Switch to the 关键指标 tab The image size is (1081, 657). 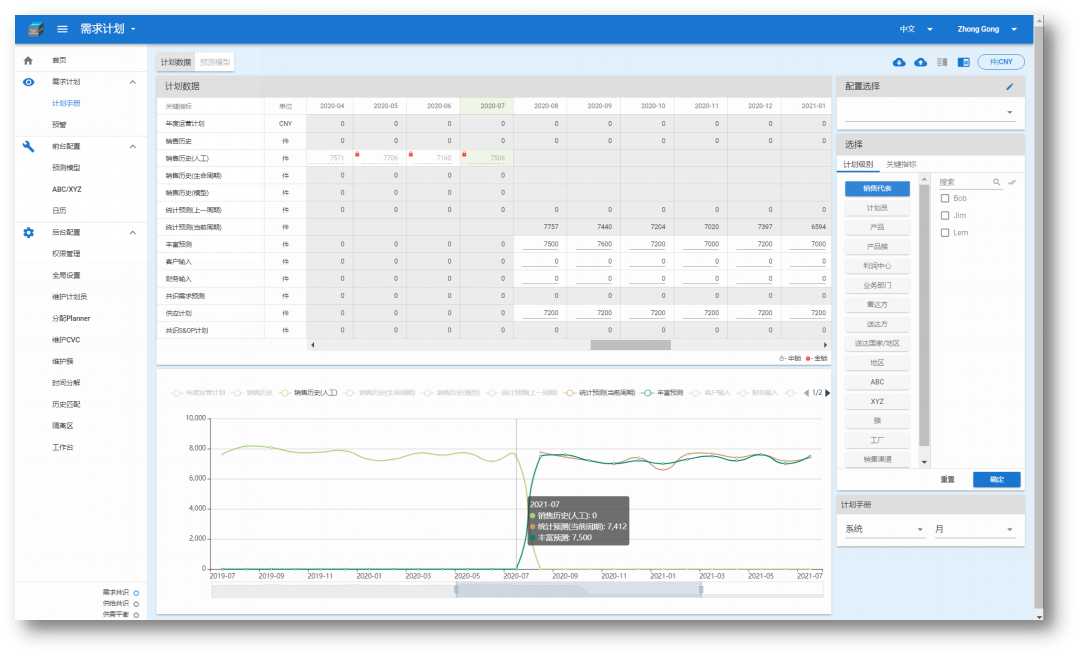point(901,165)
